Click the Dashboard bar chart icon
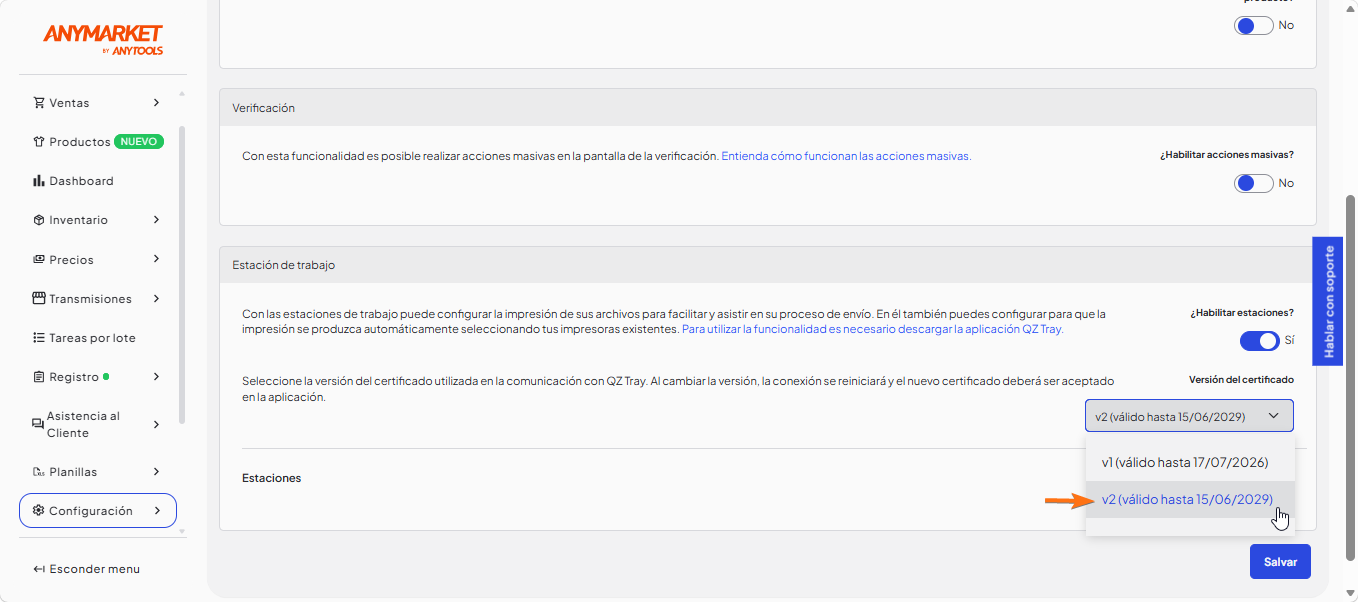Screen dimensions: 1358x602 [39, 181]
